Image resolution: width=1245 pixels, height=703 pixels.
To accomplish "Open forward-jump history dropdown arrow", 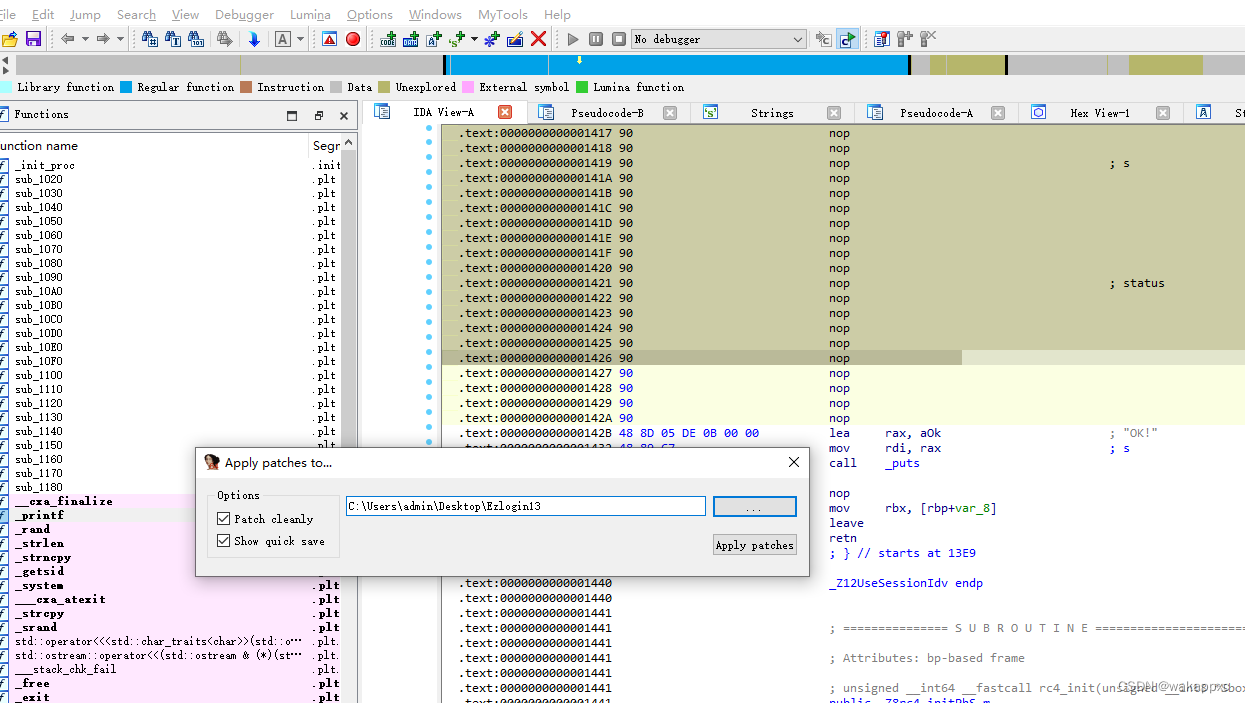I will 120,39.
